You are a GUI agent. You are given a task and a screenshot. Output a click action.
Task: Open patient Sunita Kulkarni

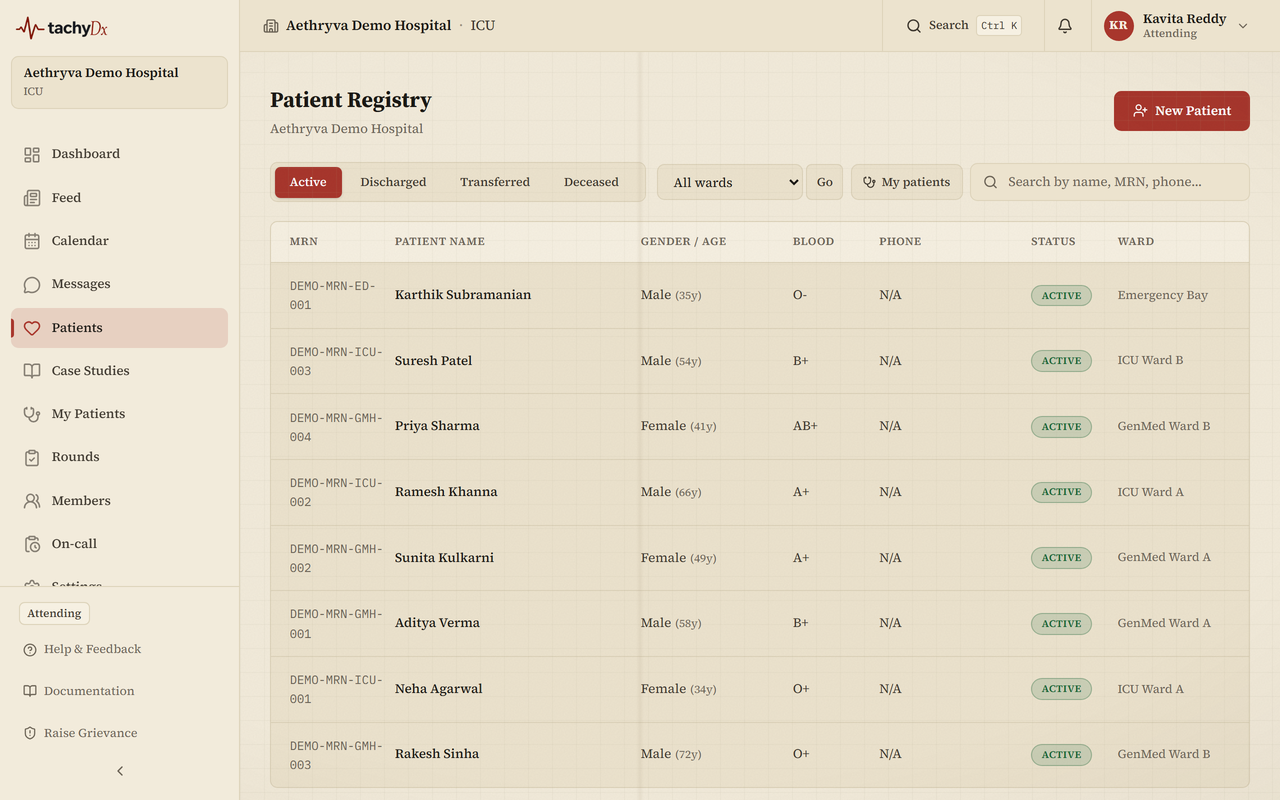[x=444, y=558]
